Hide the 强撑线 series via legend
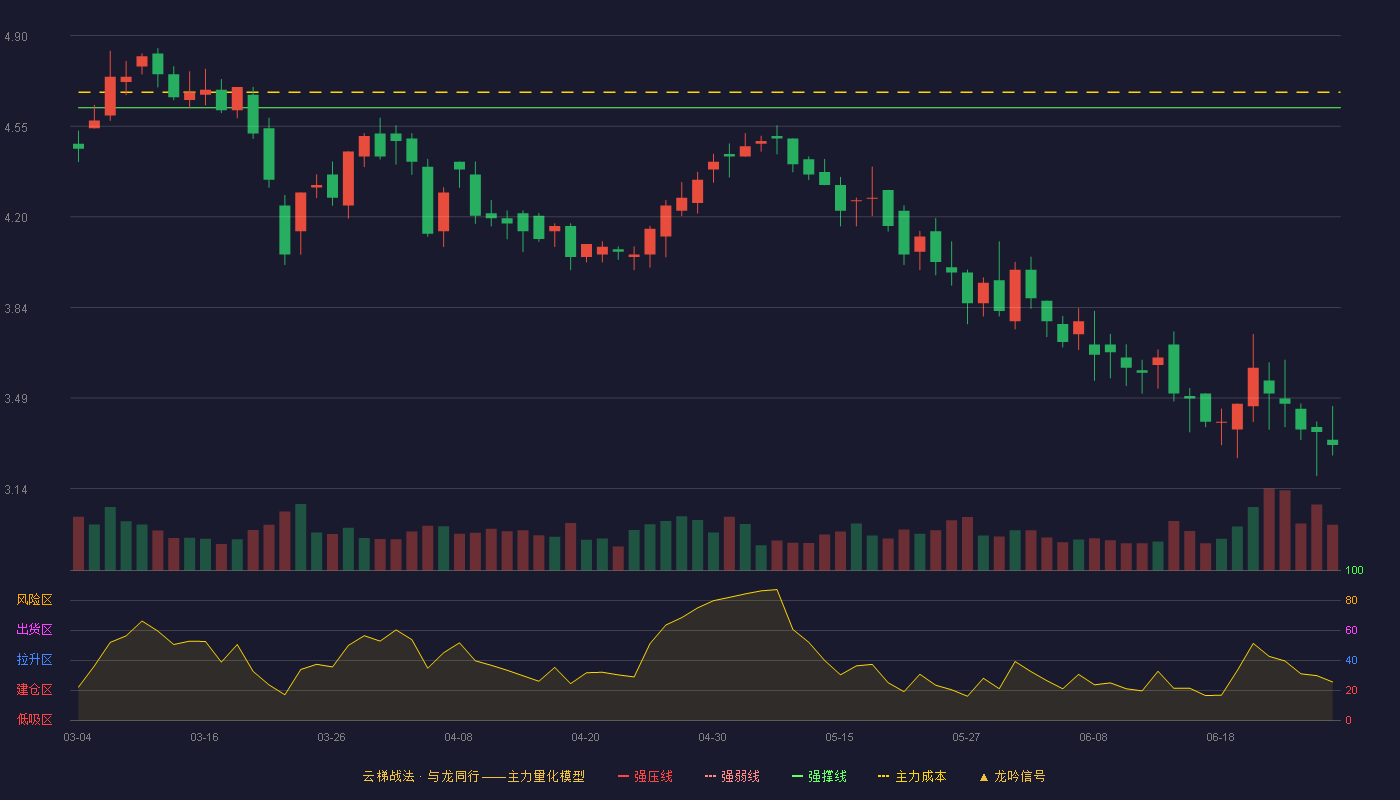This screenshot has height=800, width=1400. coord(819,776)
